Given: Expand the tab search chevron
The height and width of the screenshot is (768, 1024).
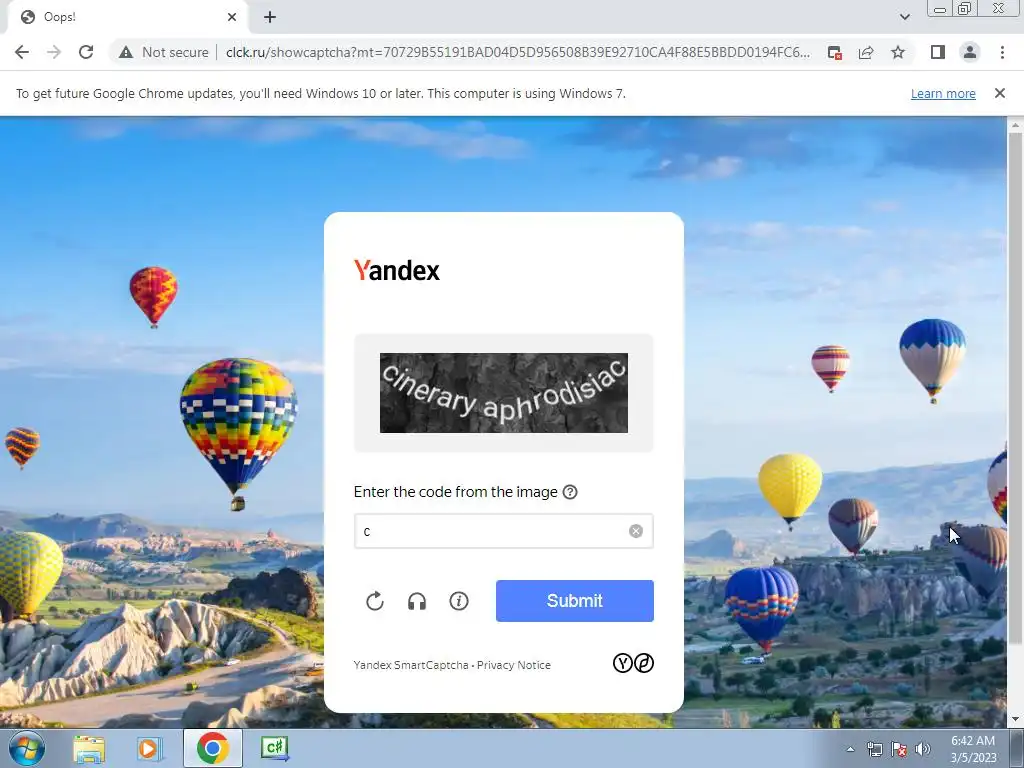Looking at the screenshot, I should [x=904, y=17].
